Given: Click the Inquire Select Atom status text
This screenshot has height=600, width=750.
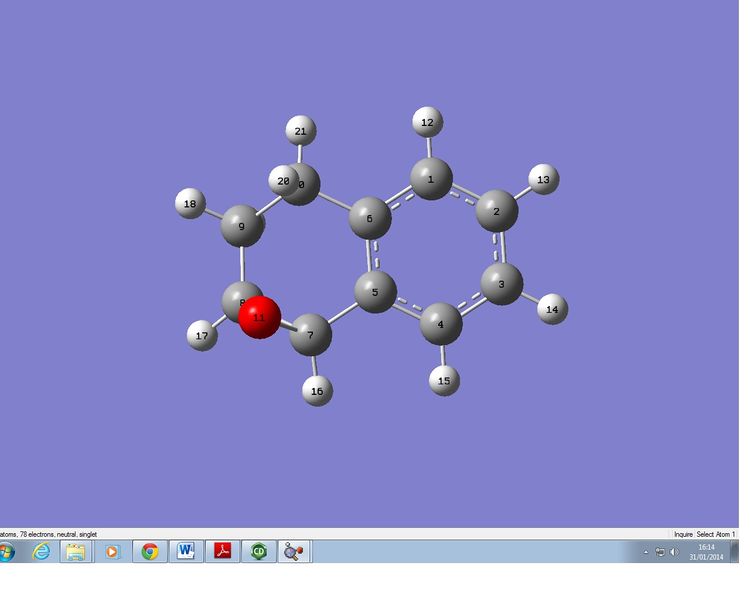Looking at the screenshot, I should pyautogui.click(x=705, y=534).
